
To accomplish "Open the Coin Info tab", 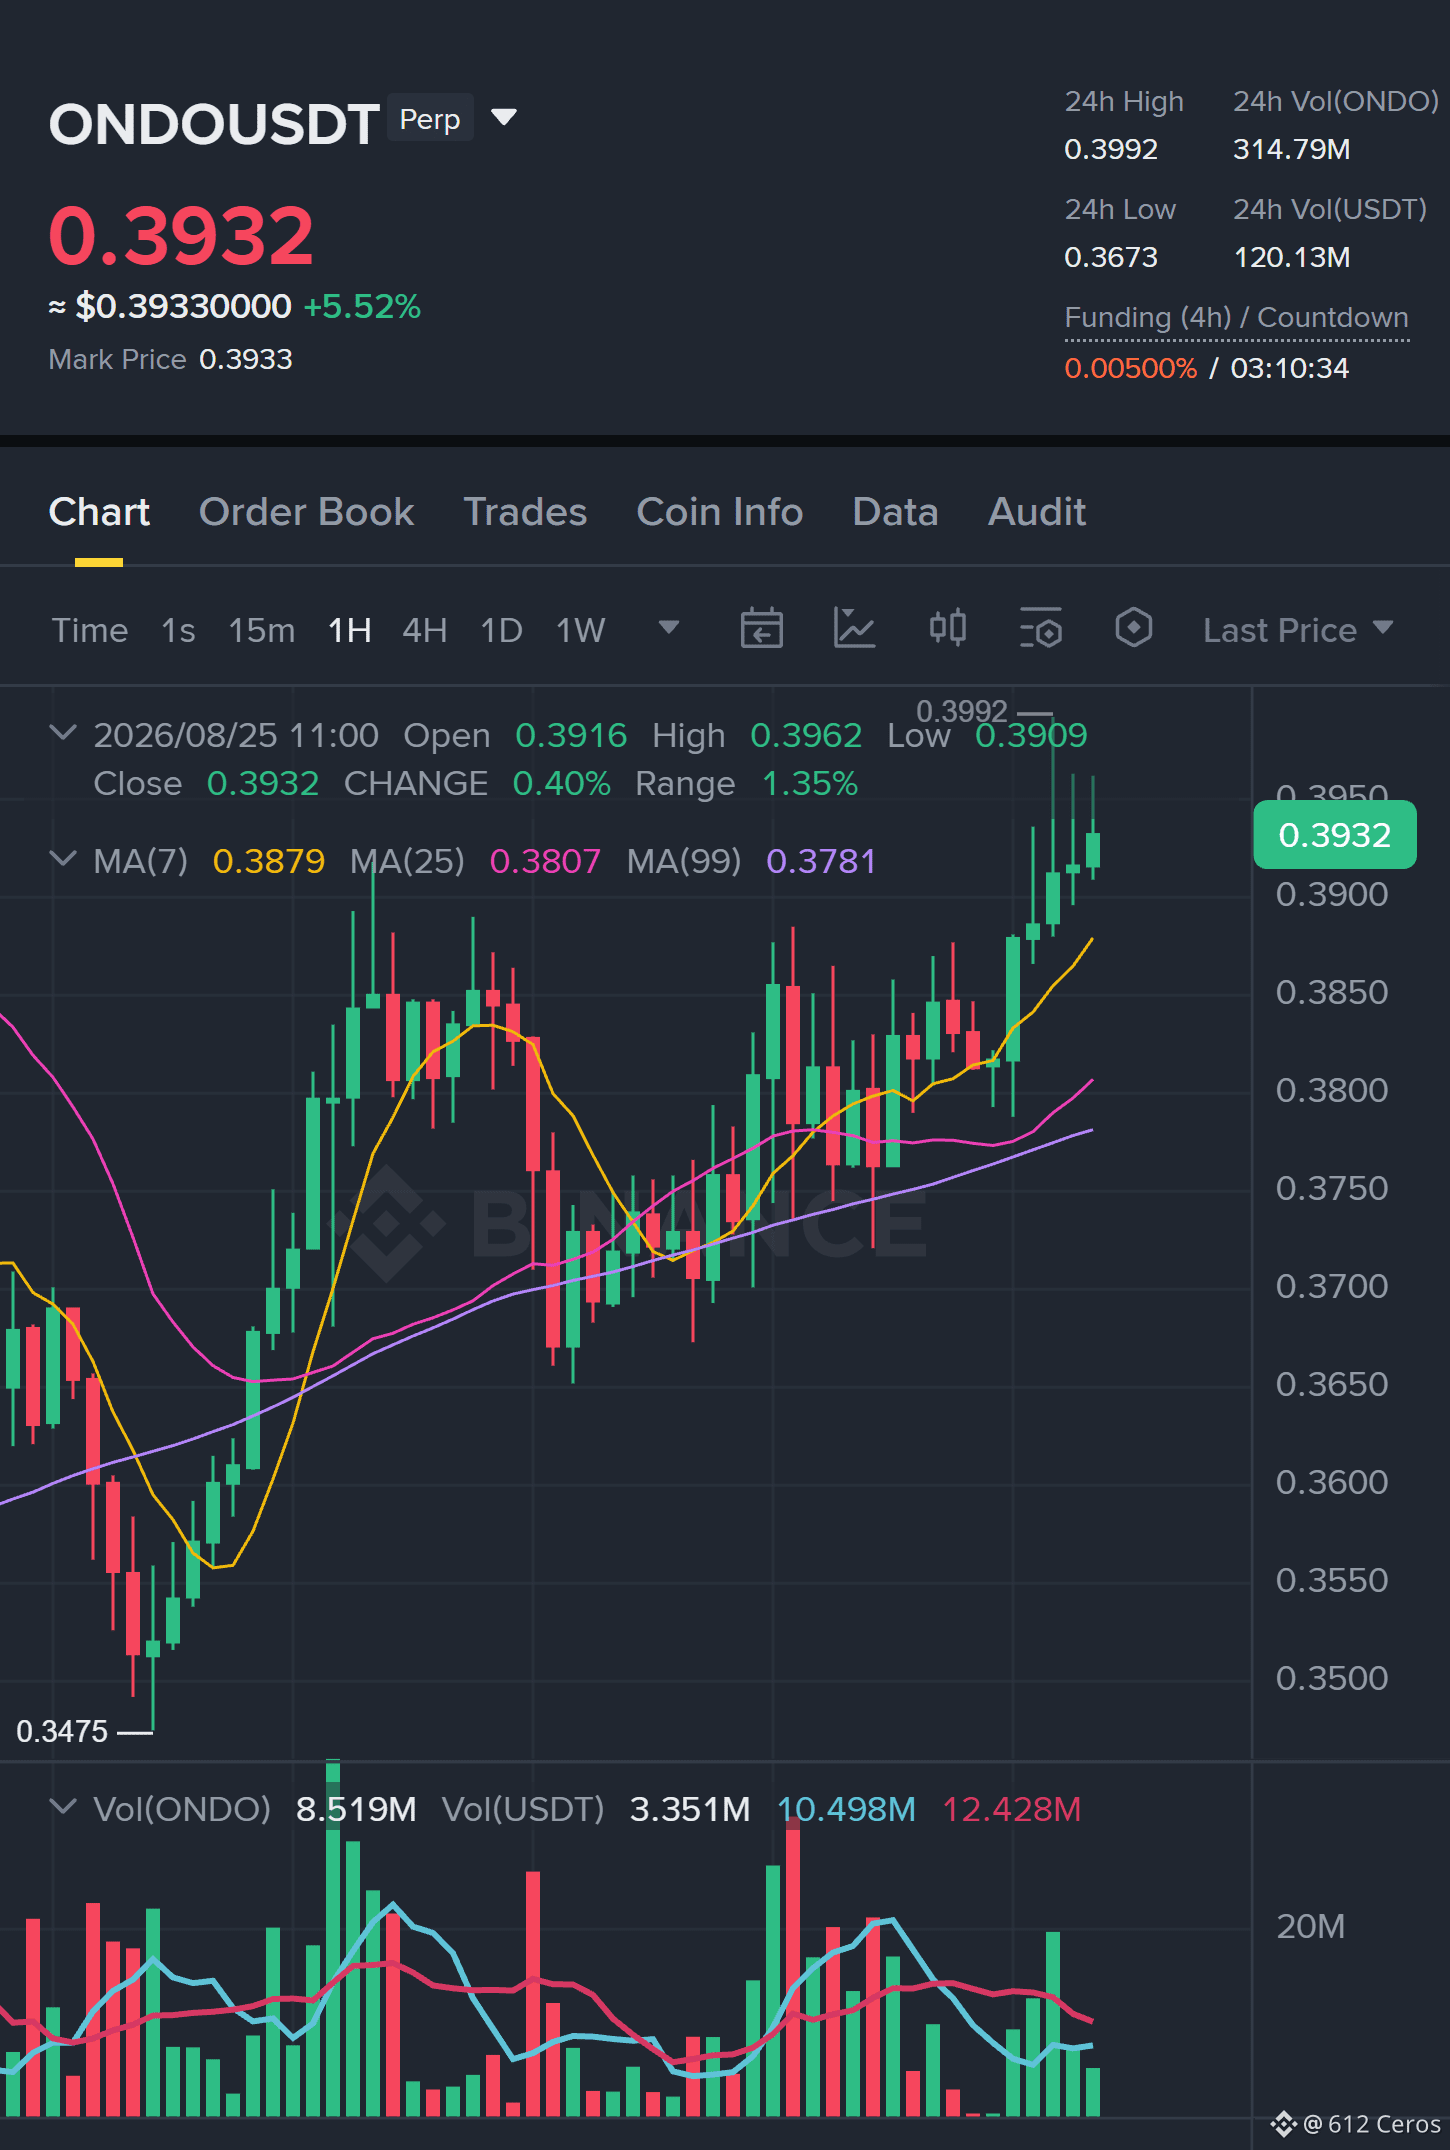I will [720, 512].
